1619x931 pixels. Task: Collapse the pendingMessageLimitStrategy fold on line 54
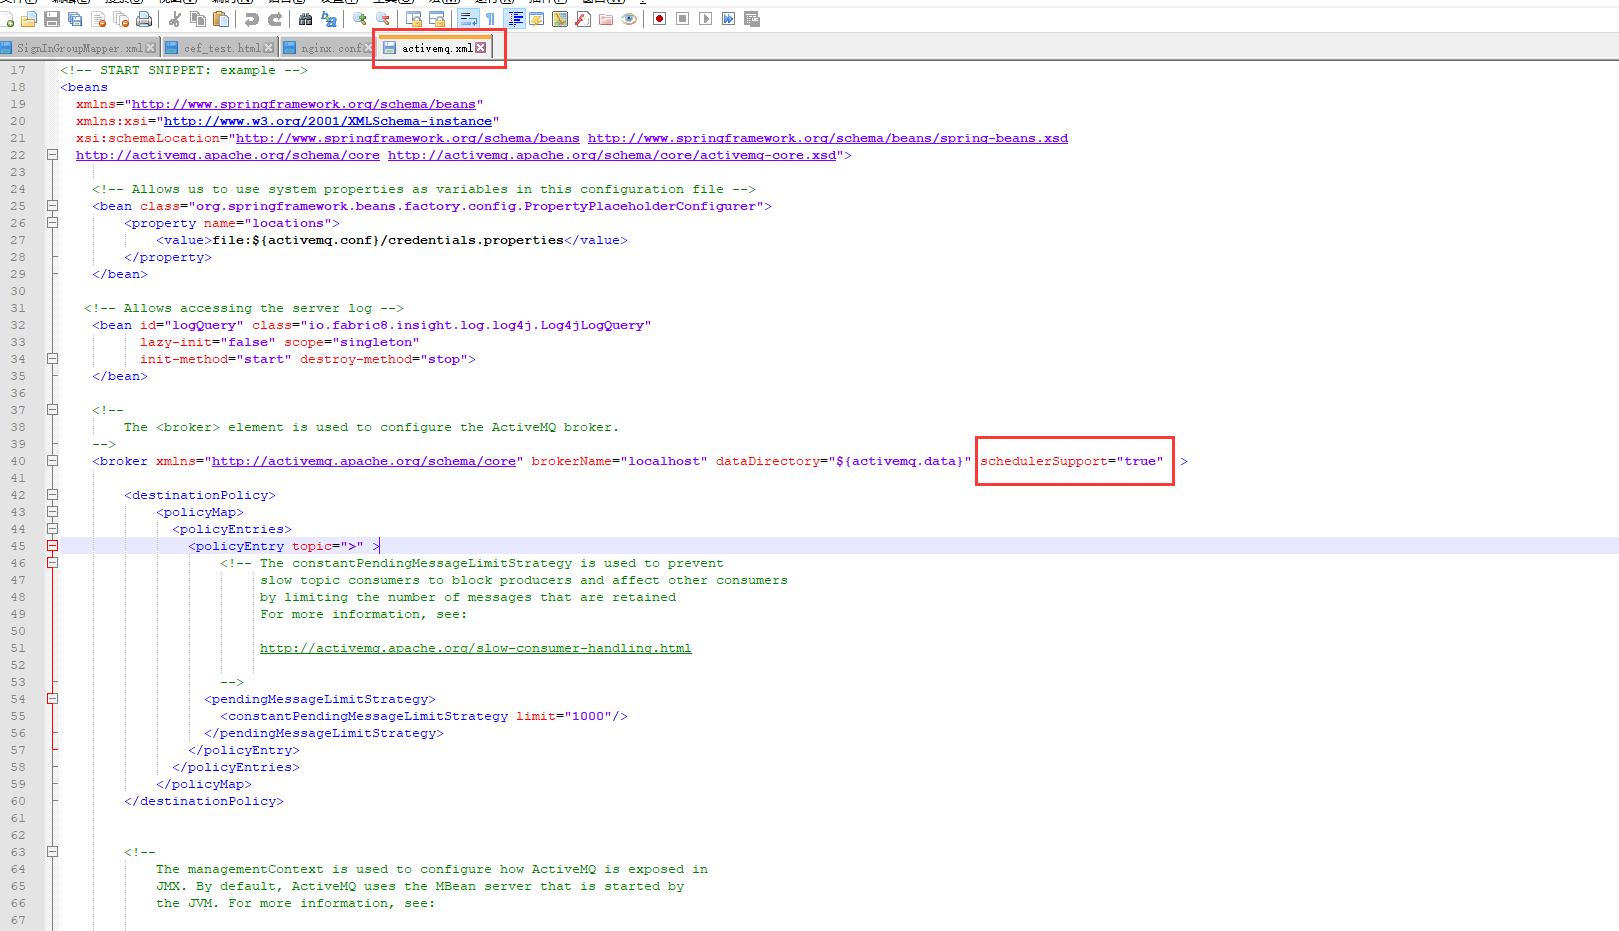coord(52,699)
